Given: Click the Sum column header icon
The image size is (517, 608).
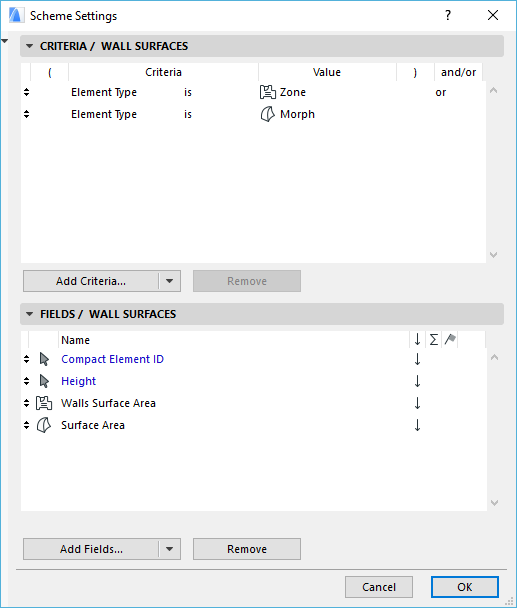Looking at the screenshot, I should click(x=434, y=340).
